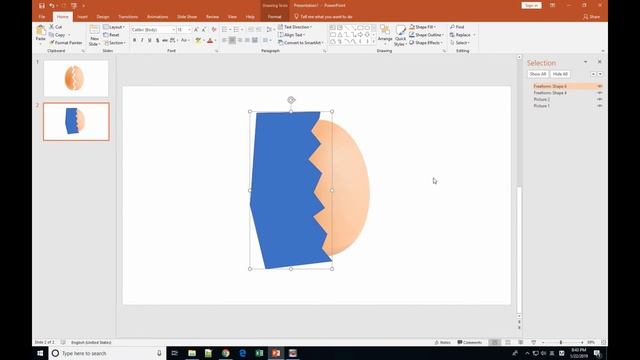This screenshot has width=640, height=360.
Task: Save the presentation from Quick Access Toolbar
Action: tap(42, 6)
